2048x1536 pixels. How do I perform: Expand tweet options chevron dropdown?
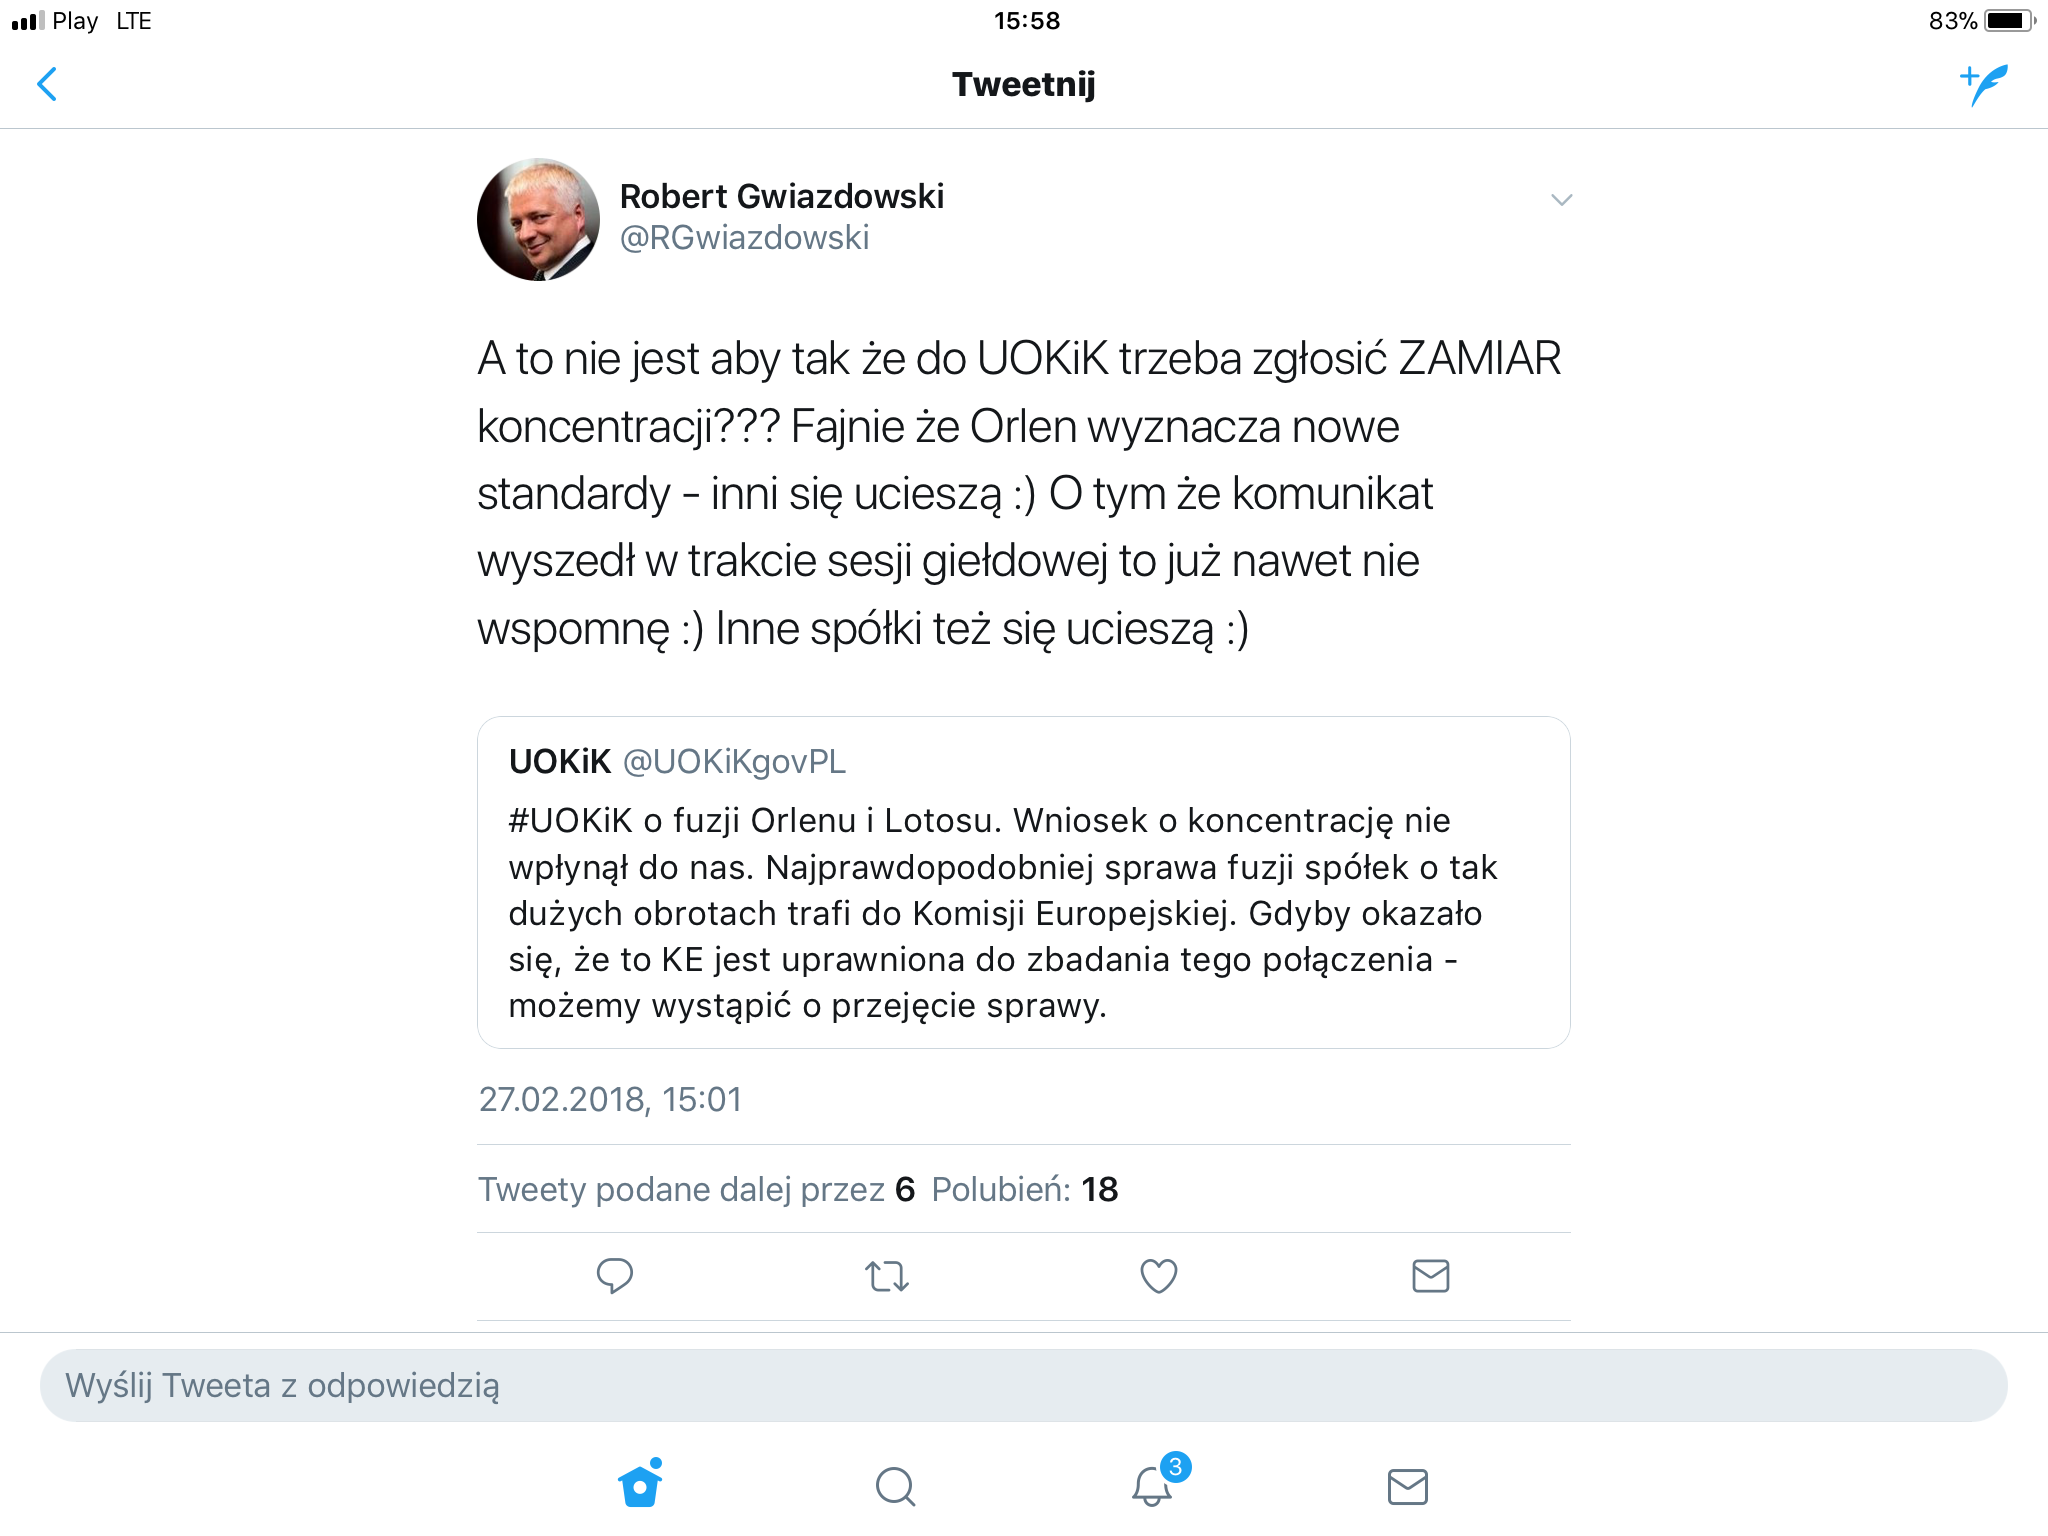(x=1561, y=200)
